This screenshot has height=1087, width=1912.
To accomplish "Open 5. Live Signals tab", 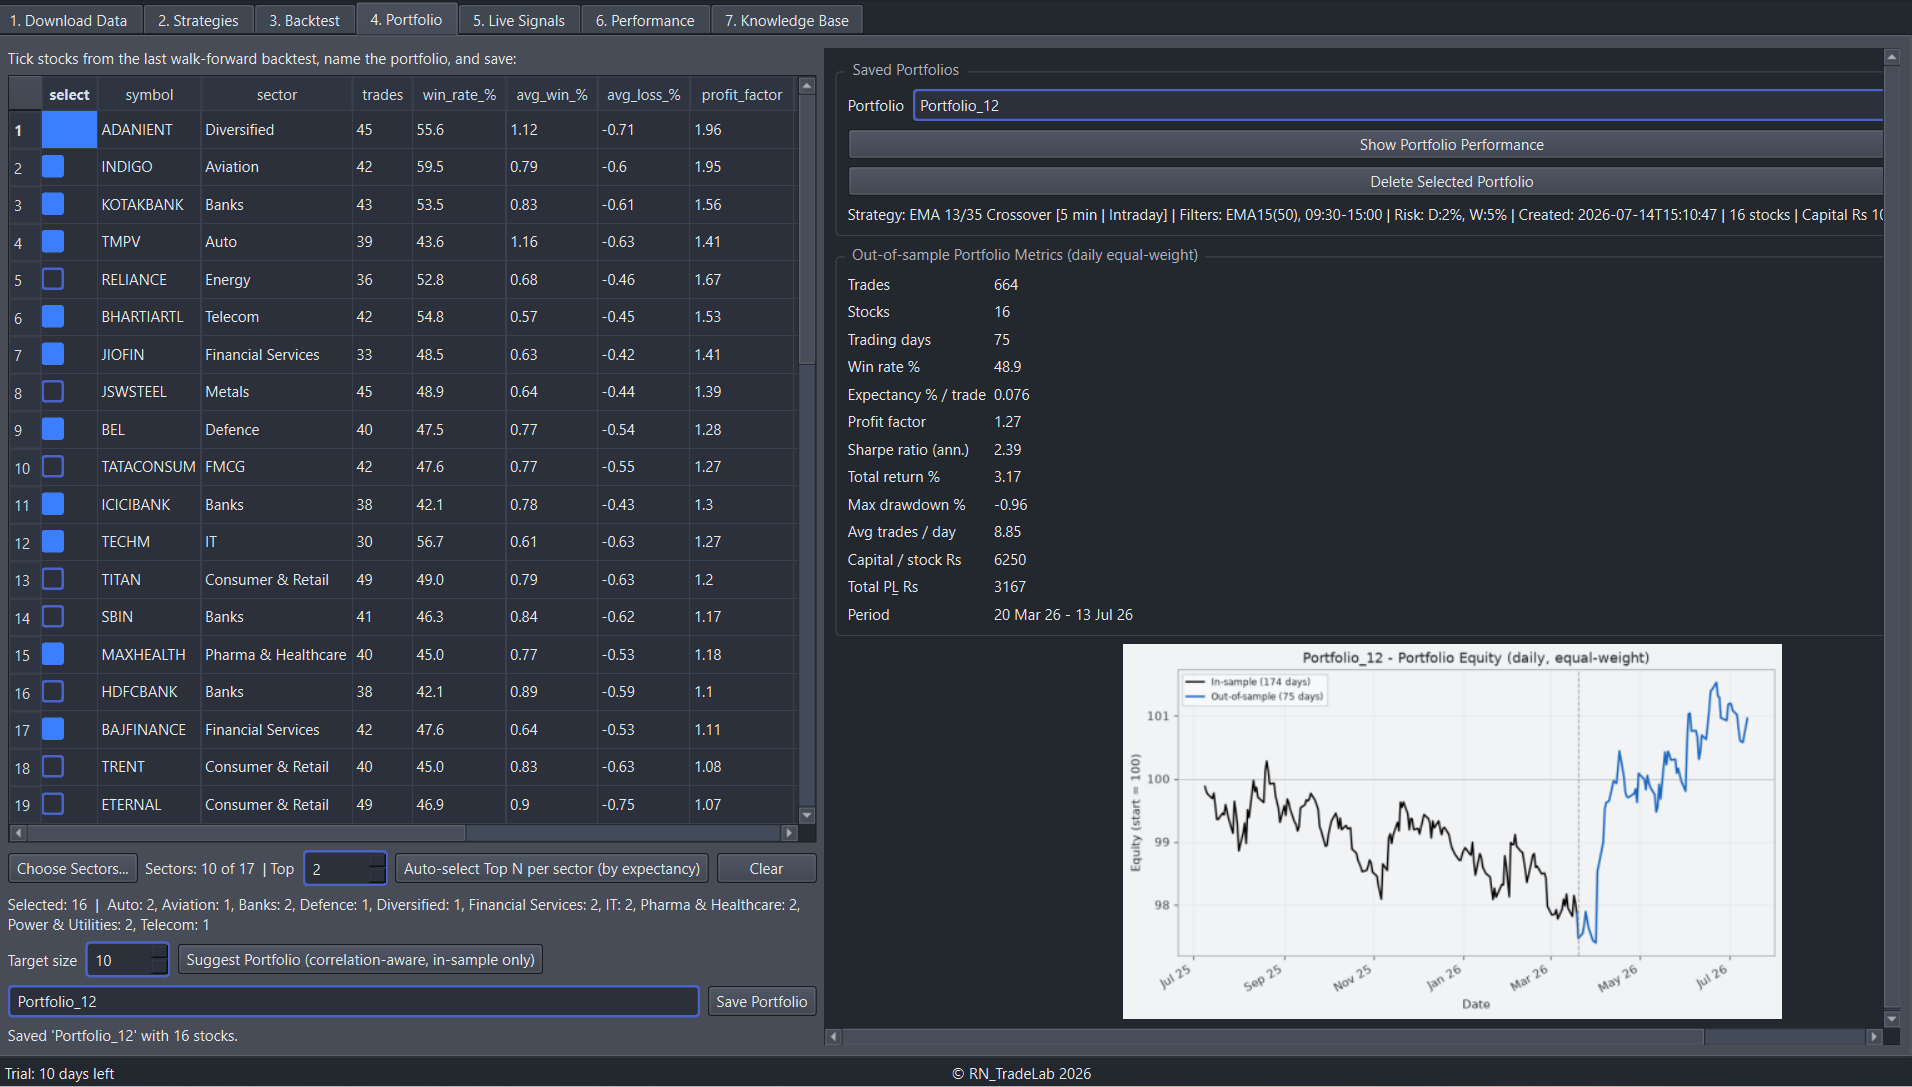I will click(x=518, y=20).
